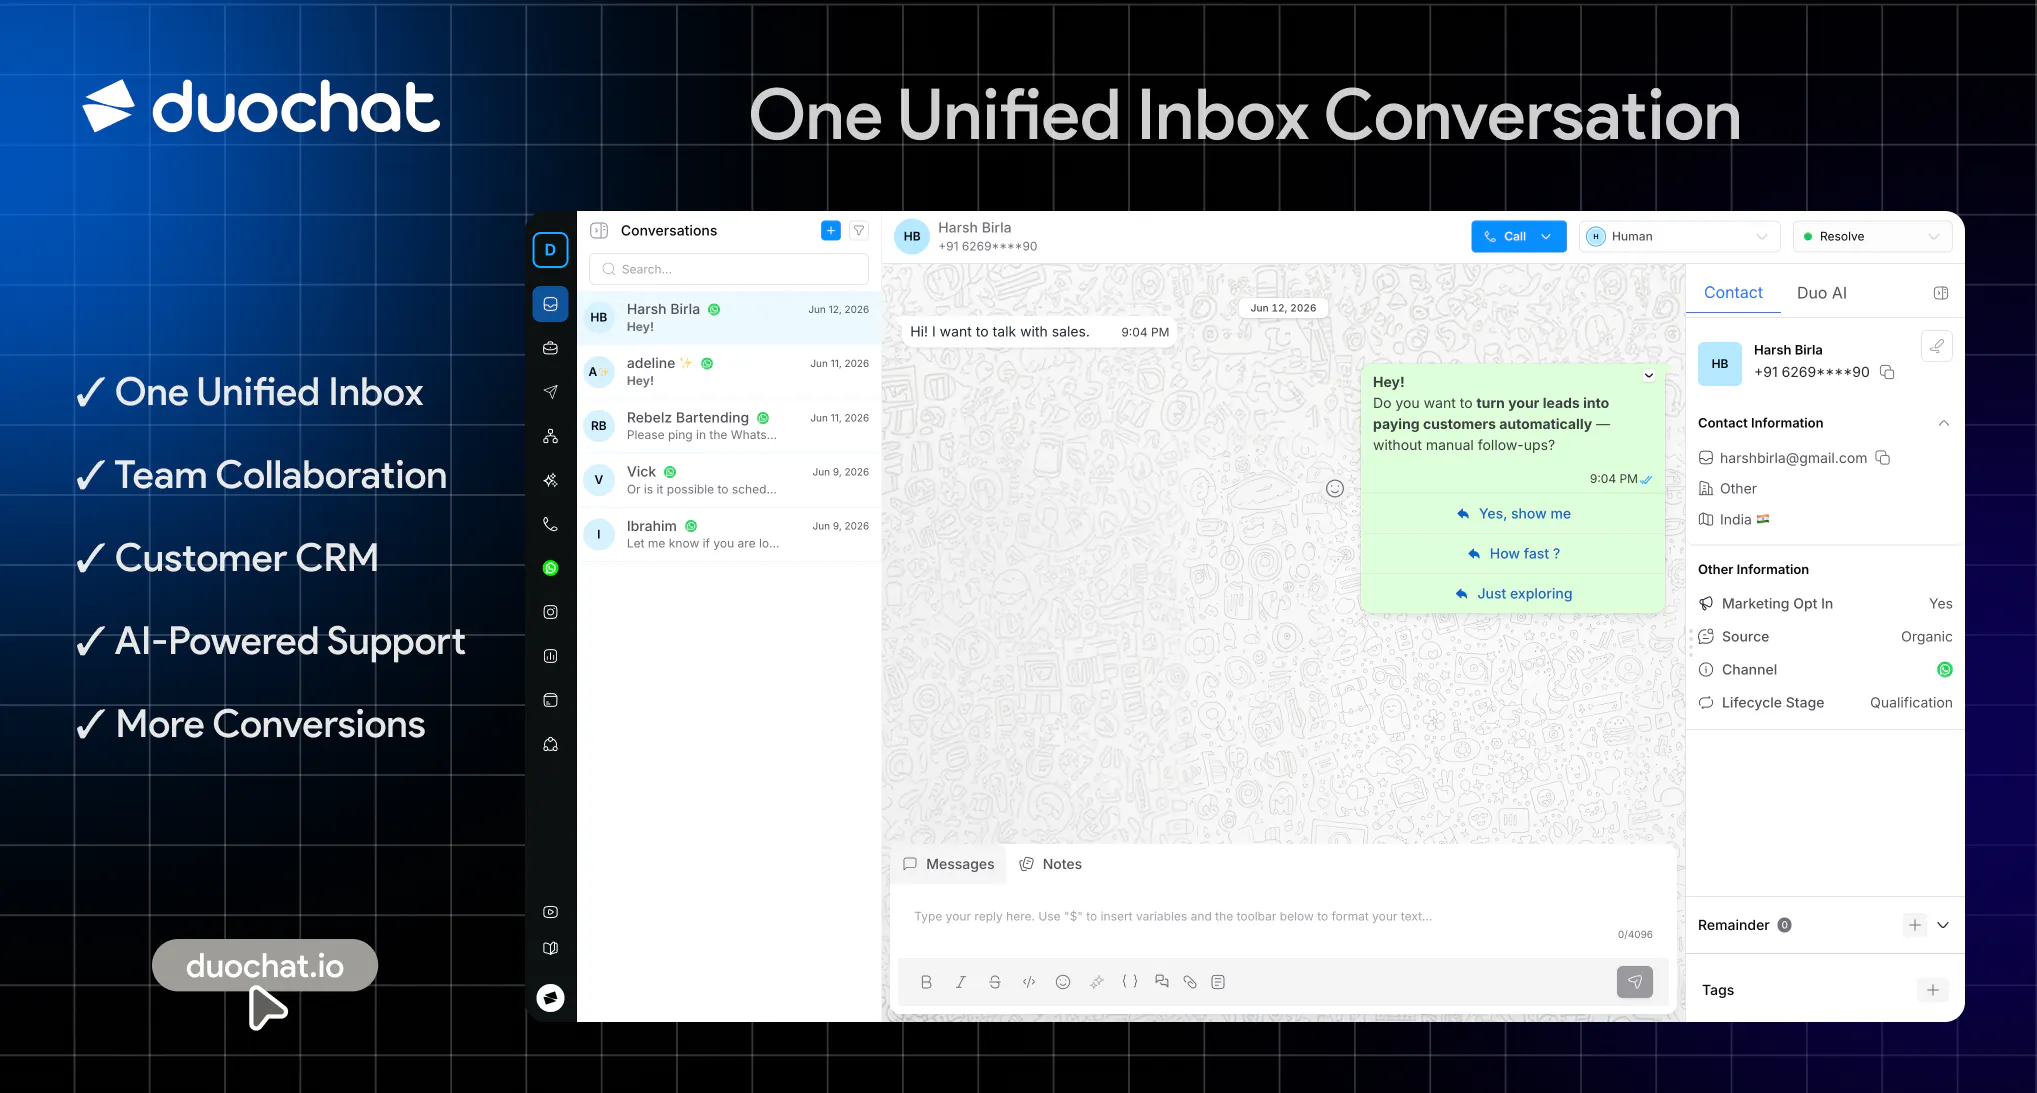Open the paper-plane broadcast icon in sidebar
This screenshot has width=2037, height=1093.
(550, 392)
